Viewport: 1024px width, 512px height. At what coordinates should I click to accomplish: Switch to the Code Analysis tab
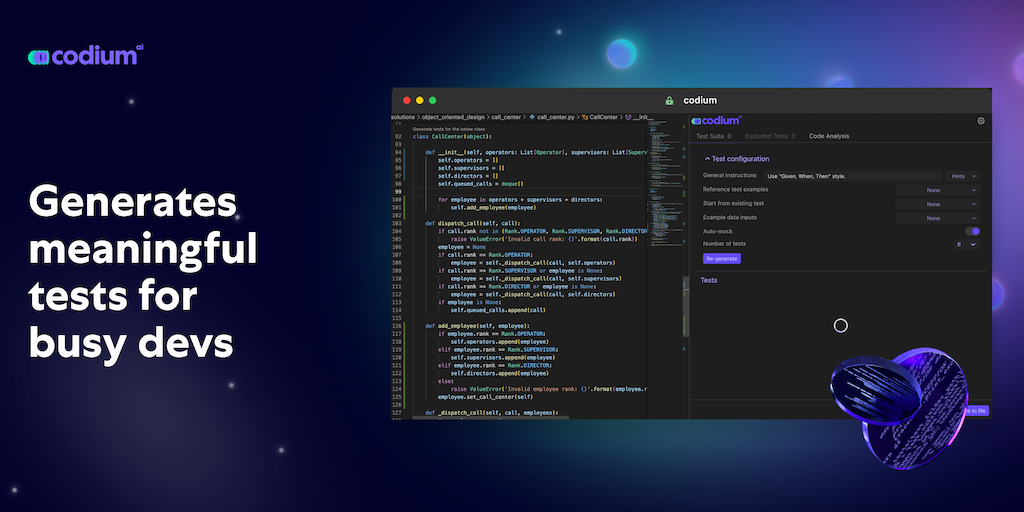click(829, 136)
